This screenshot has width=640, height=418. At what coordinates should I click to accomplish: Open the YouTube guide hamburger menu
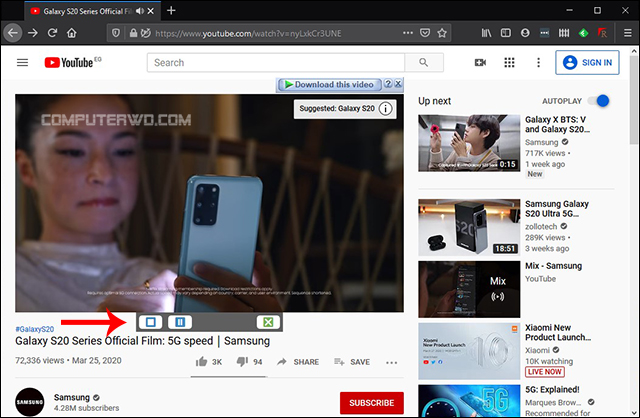(x=22, y=62)
